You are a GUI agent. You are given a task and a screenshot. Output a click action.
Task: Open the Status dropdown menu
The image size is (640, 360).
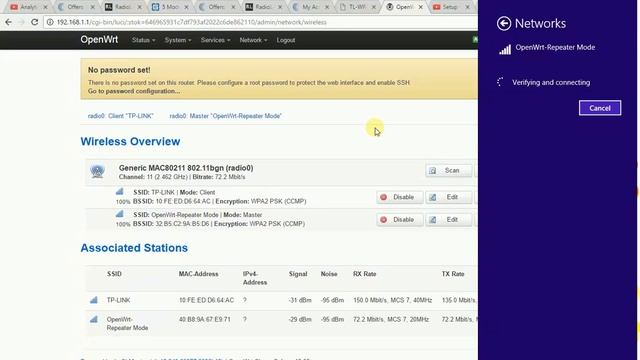click(143, 40)
